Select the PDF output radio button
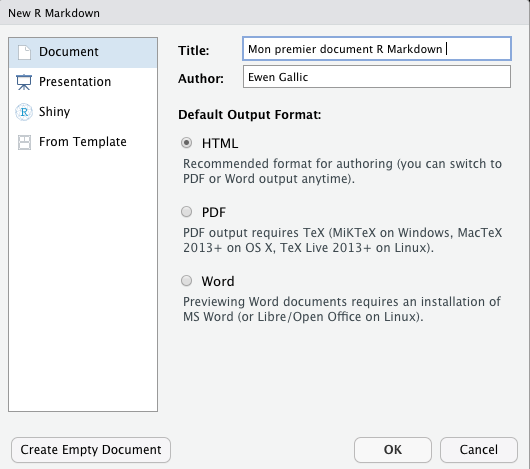Screen dimensions: 530x469 coord(186,212)
